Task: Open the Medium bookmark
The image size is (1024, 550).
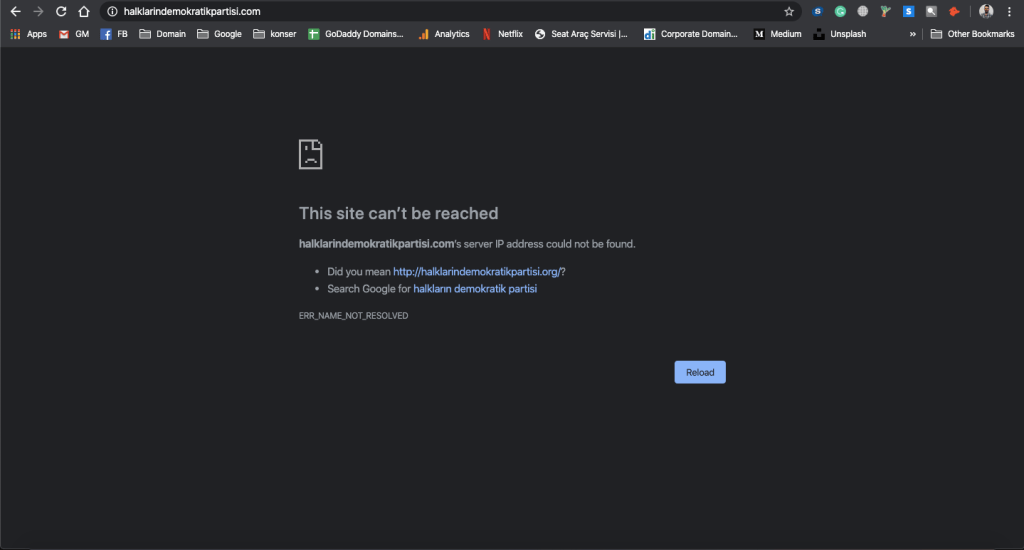Action: [x=777, y=34]
